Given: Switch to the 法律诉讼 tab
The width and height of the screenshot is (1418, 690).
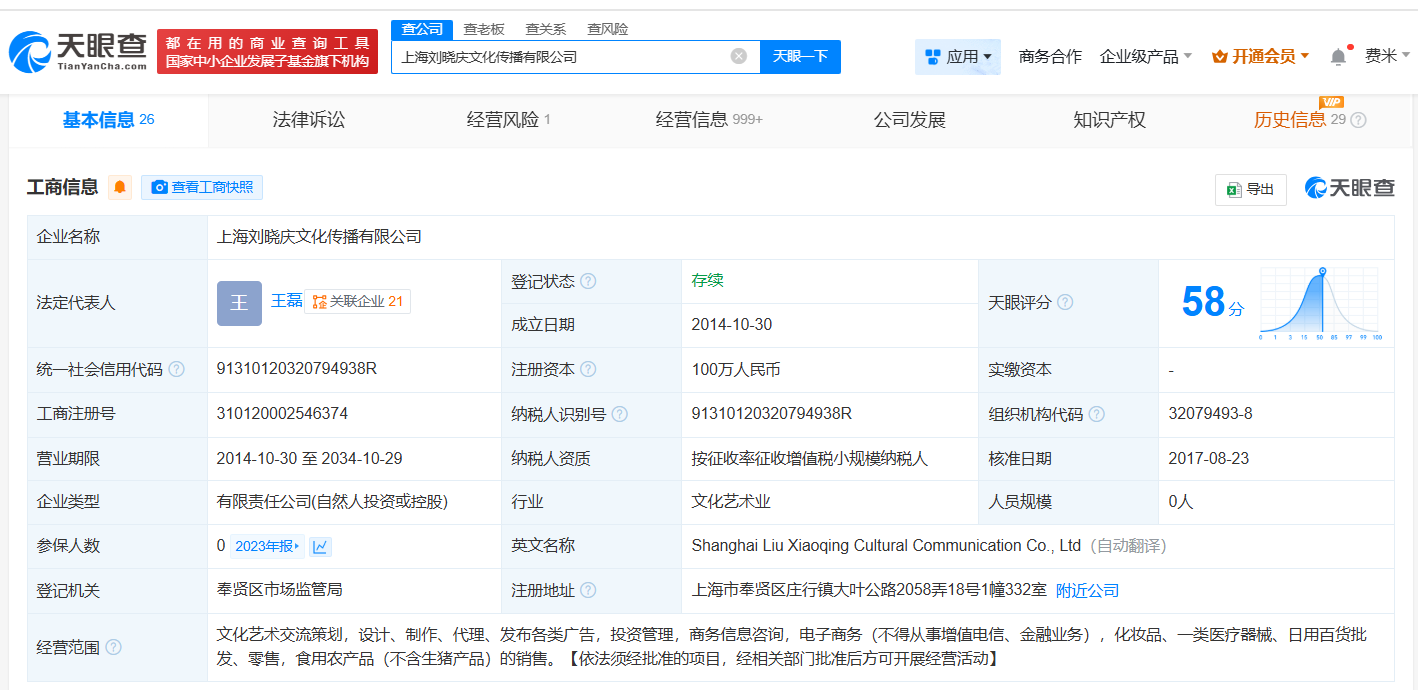Looking at the screenshot, I should [308, 120].
